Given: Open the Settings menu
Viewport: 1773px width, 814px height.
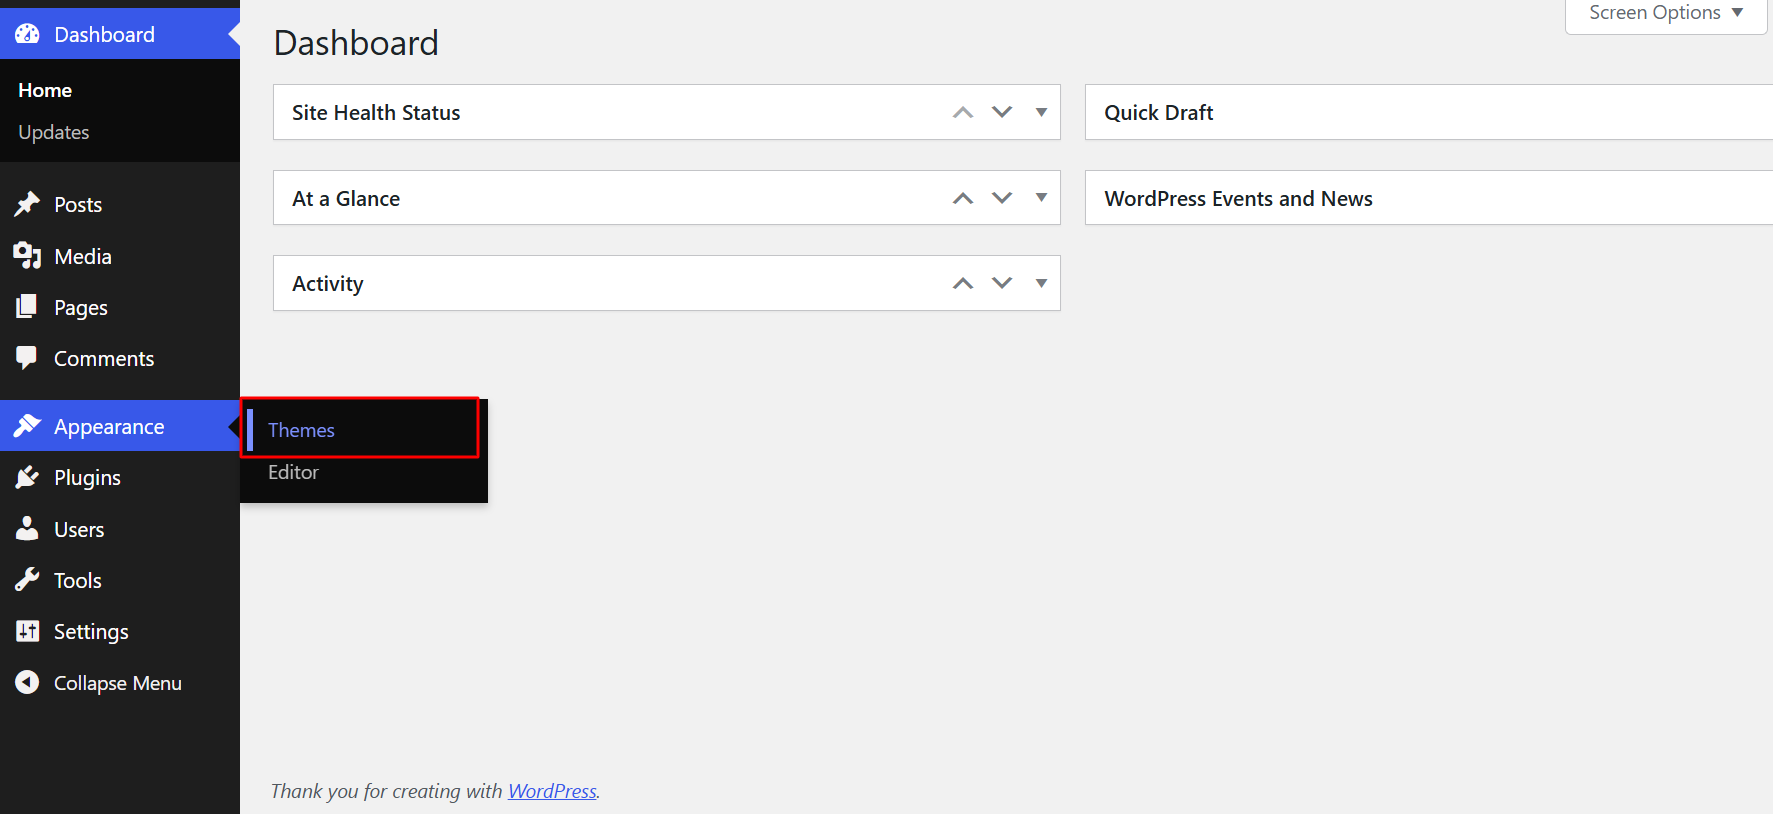Looking at the screenshot, I should click(x=120, y=631).
